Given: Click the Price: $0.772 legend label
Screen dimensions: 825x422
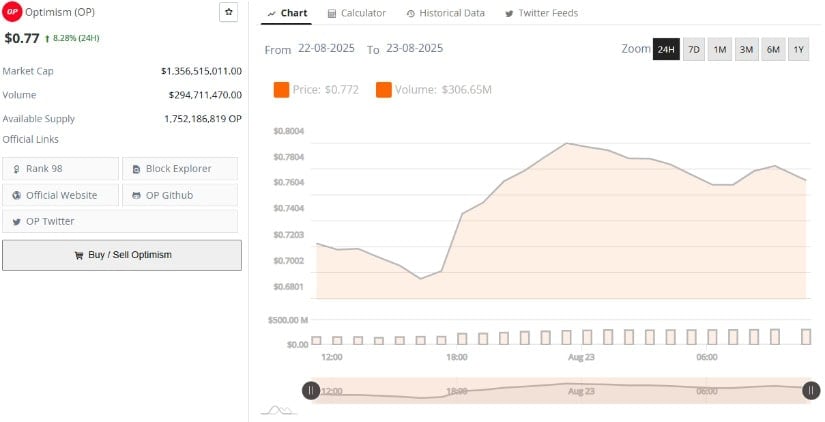Looking at the screenshot, I should click(x=326, y=90).
